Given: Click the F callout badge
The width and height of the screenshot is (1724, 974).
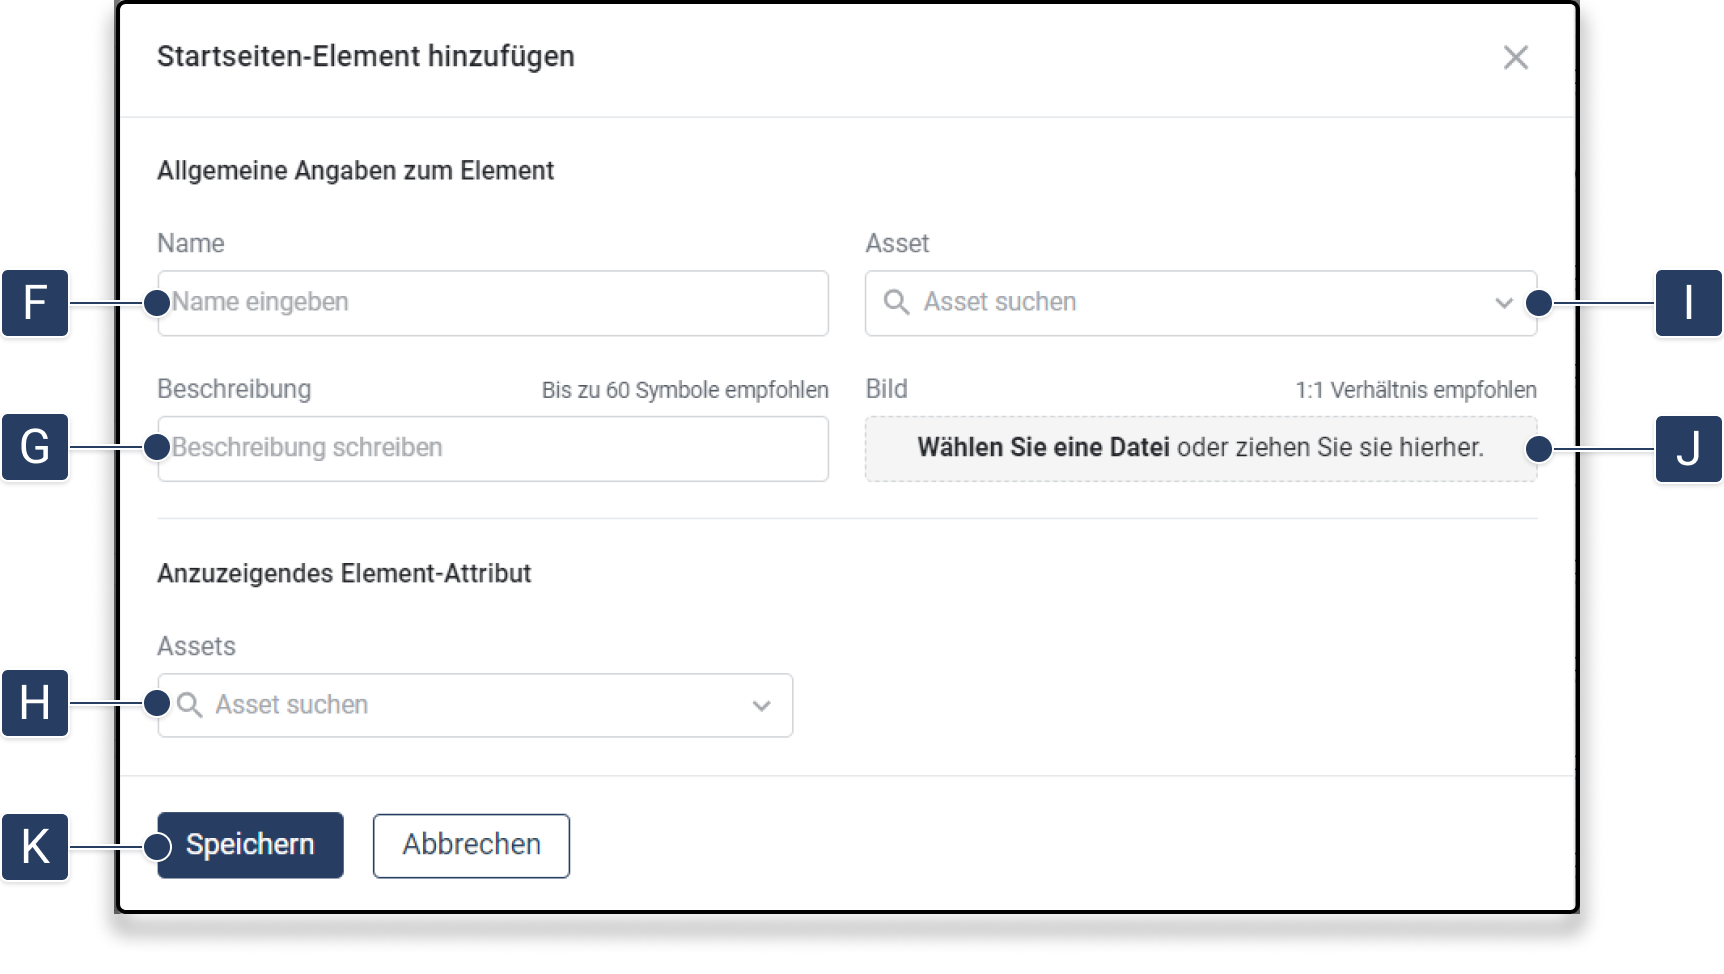Looking at the screenshot, I should [35, 303].
